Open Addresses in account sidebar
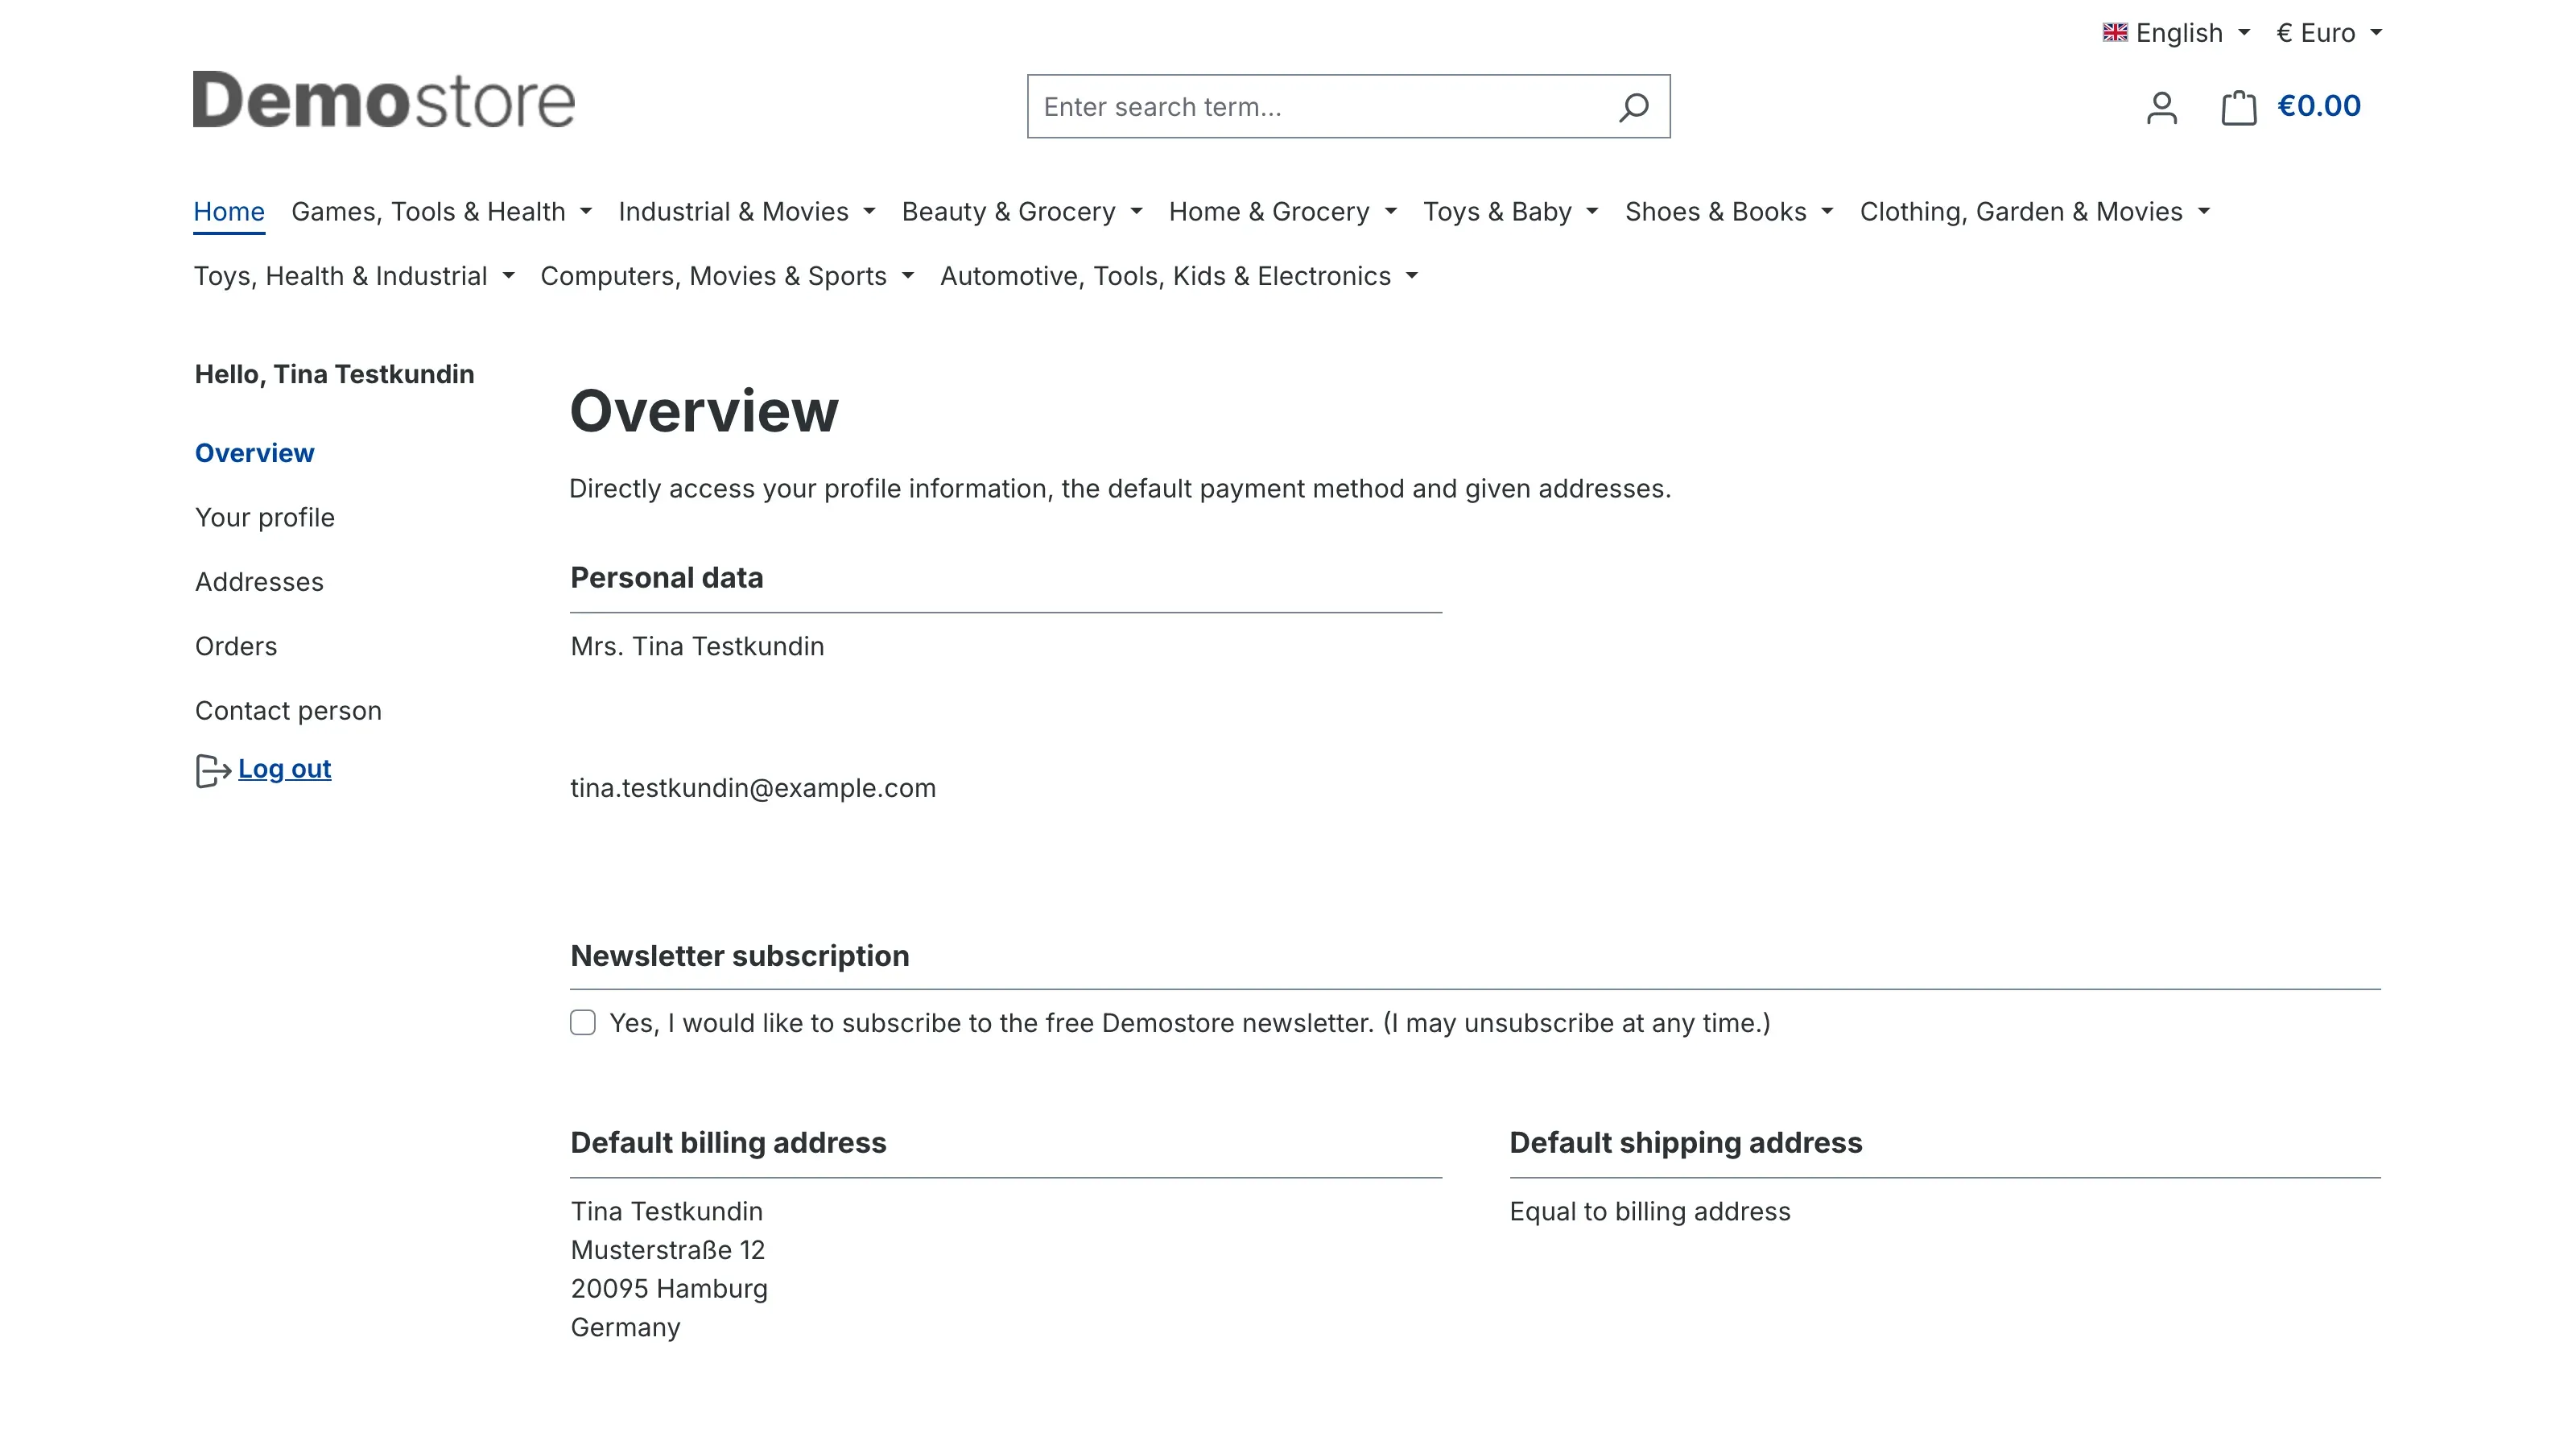 point(259,582)
